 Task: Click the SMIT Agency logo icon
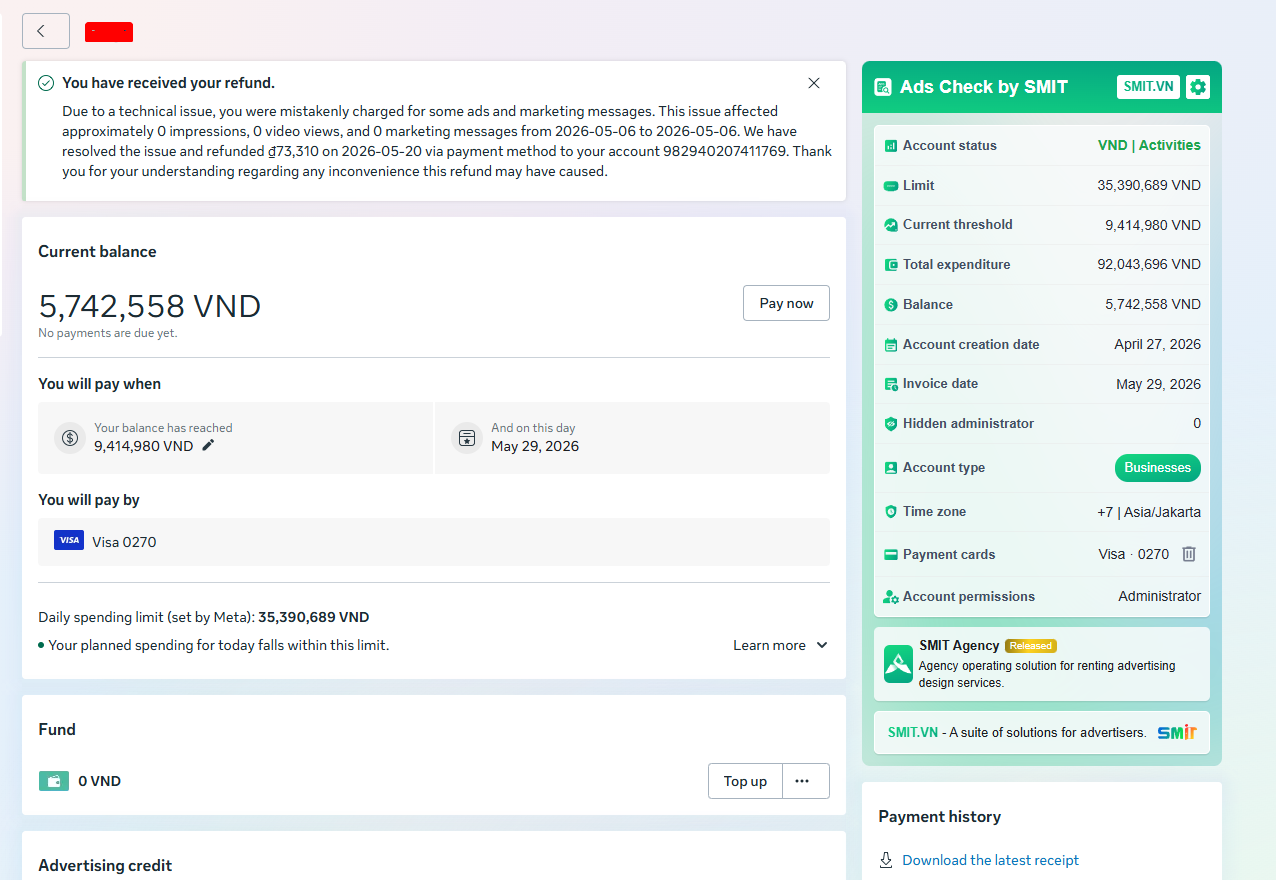[898, 664]
